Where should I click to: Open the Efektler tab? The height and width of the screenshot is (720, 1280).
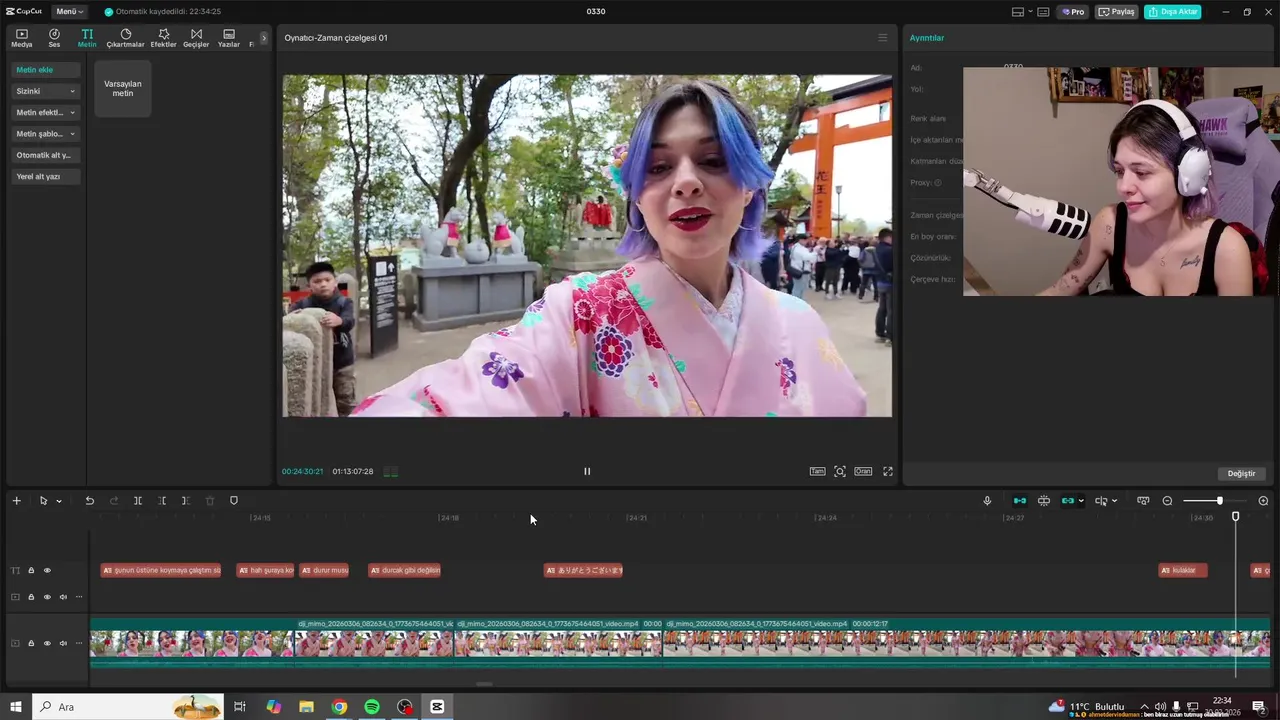(163, 38)
